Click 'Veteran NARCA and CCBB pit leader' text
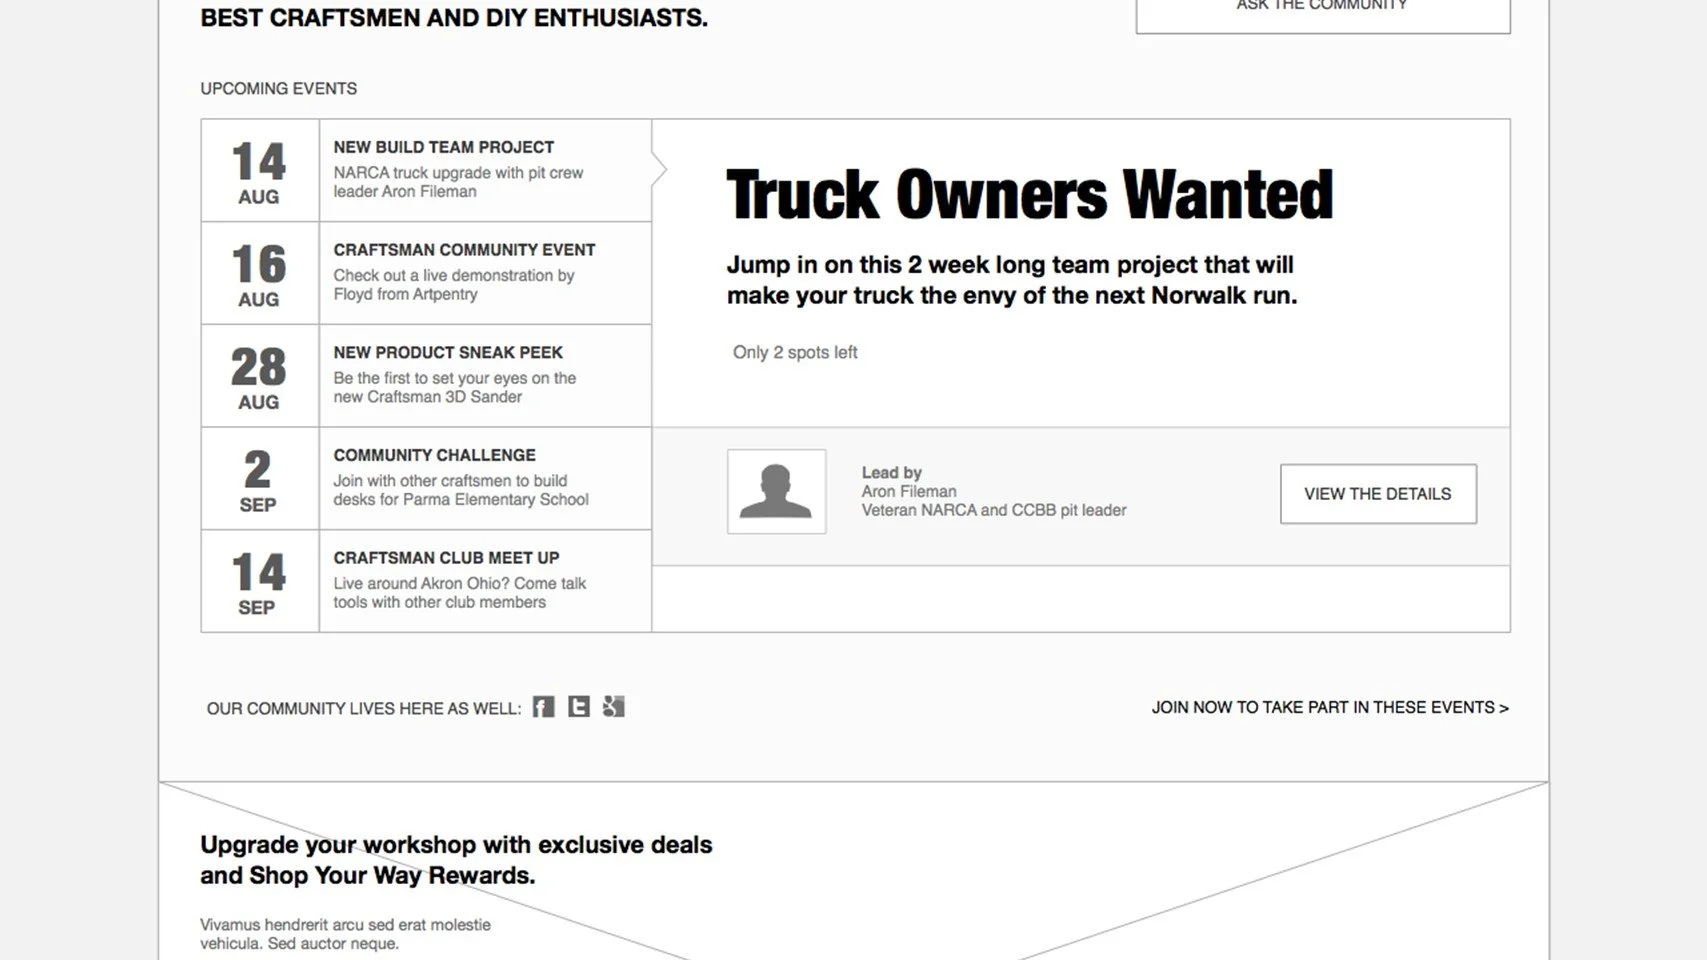This screenshot has width=1707, height=960. coord(993,510)
